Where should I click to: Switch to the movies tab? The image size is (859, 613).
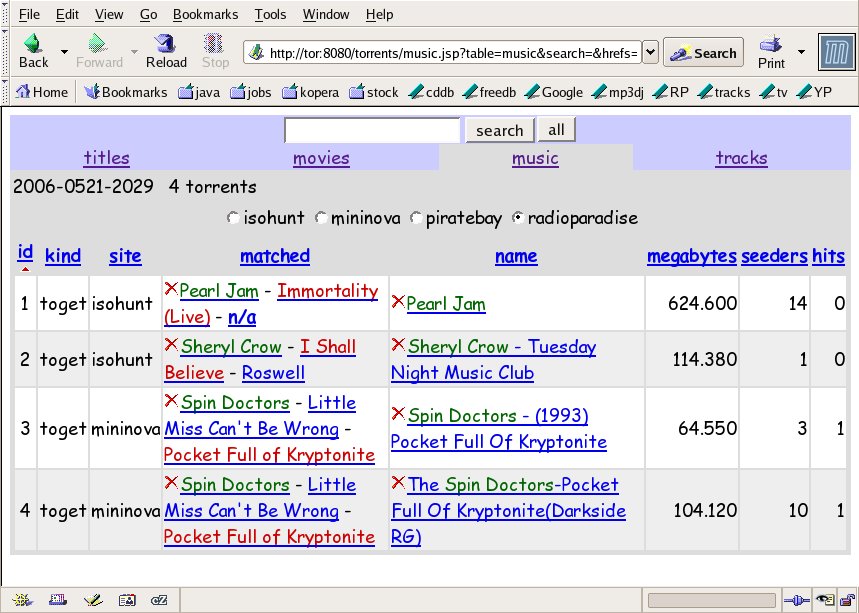tap(321, 158)
